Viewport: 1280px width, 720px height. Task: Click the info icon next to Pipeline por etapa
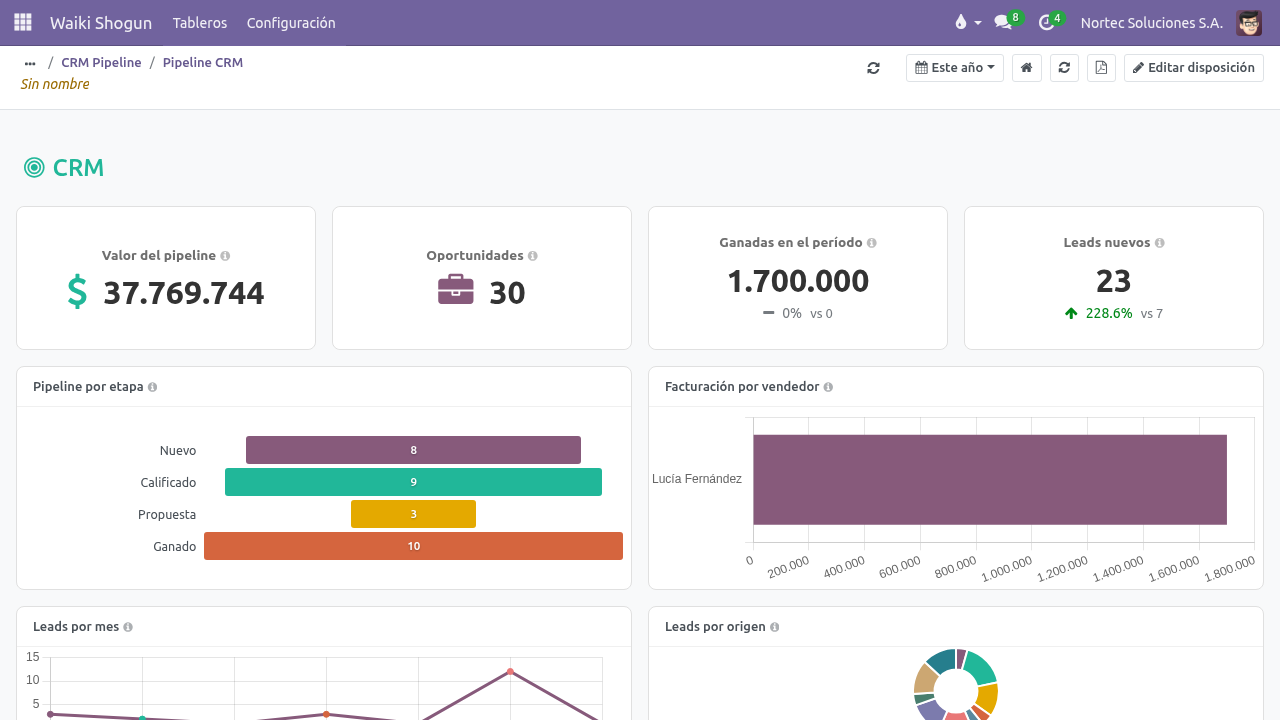click(x=152, y=387)
